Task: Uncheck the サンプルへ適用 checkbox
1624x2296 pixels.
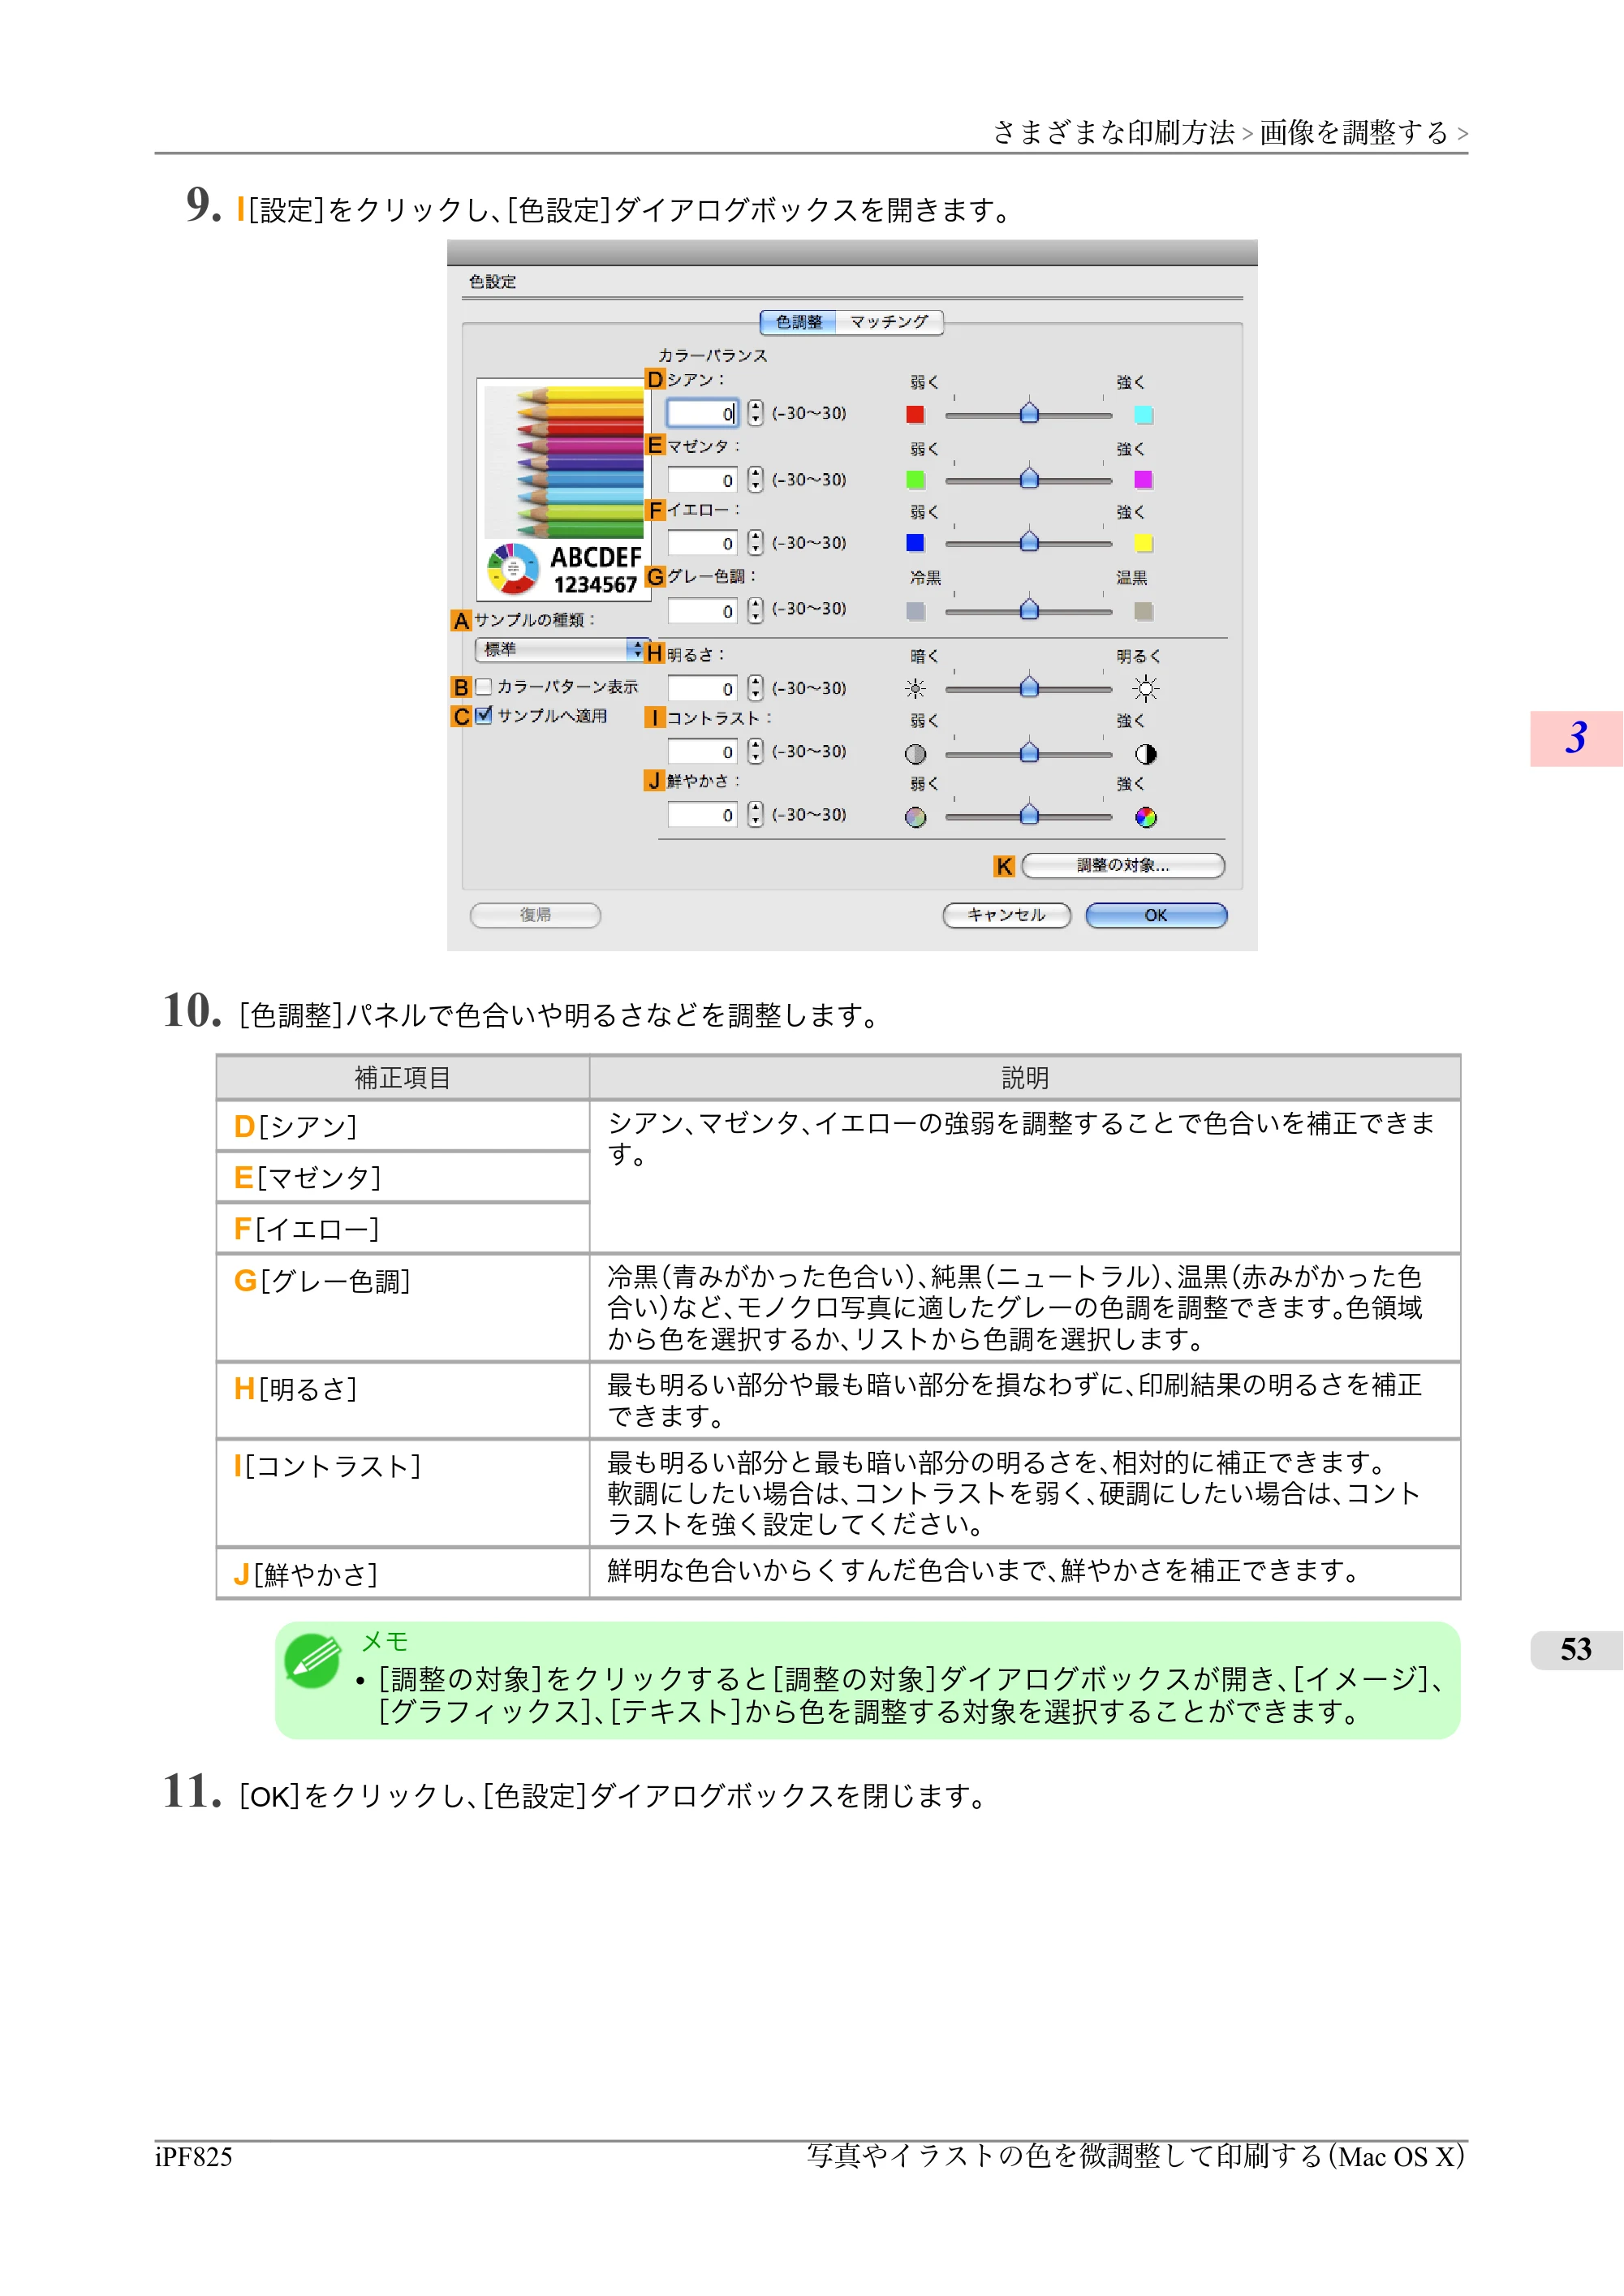Action: coord(484,715)
